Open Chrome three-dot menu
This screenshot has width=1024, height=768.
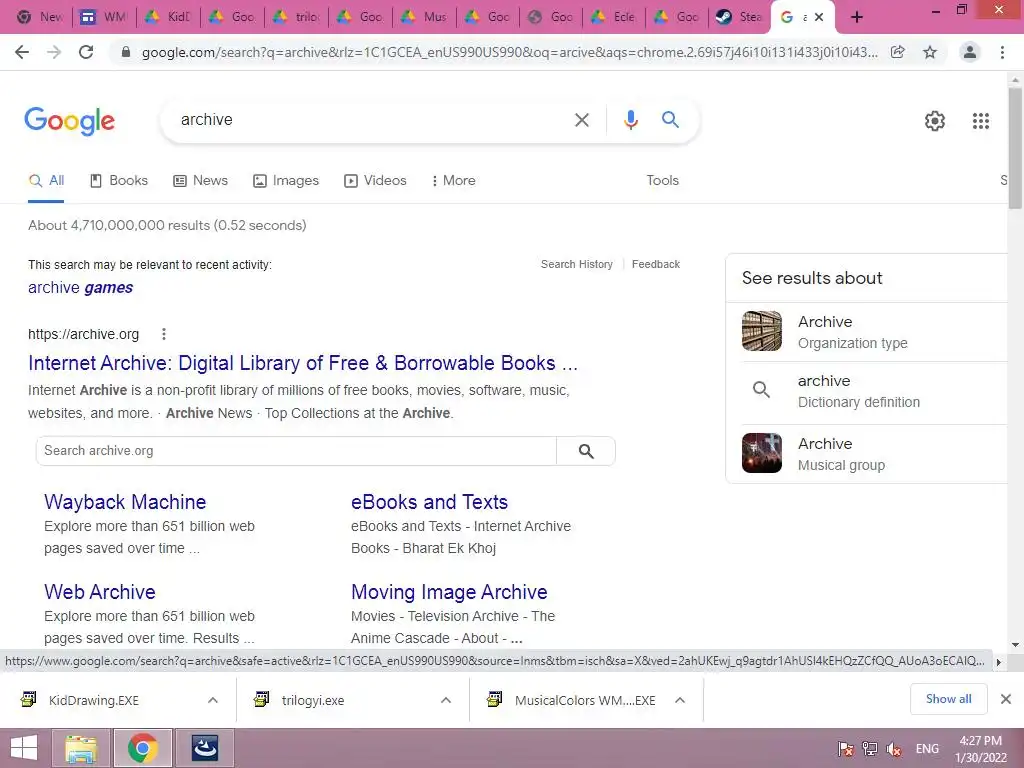tap(1002, 52)
